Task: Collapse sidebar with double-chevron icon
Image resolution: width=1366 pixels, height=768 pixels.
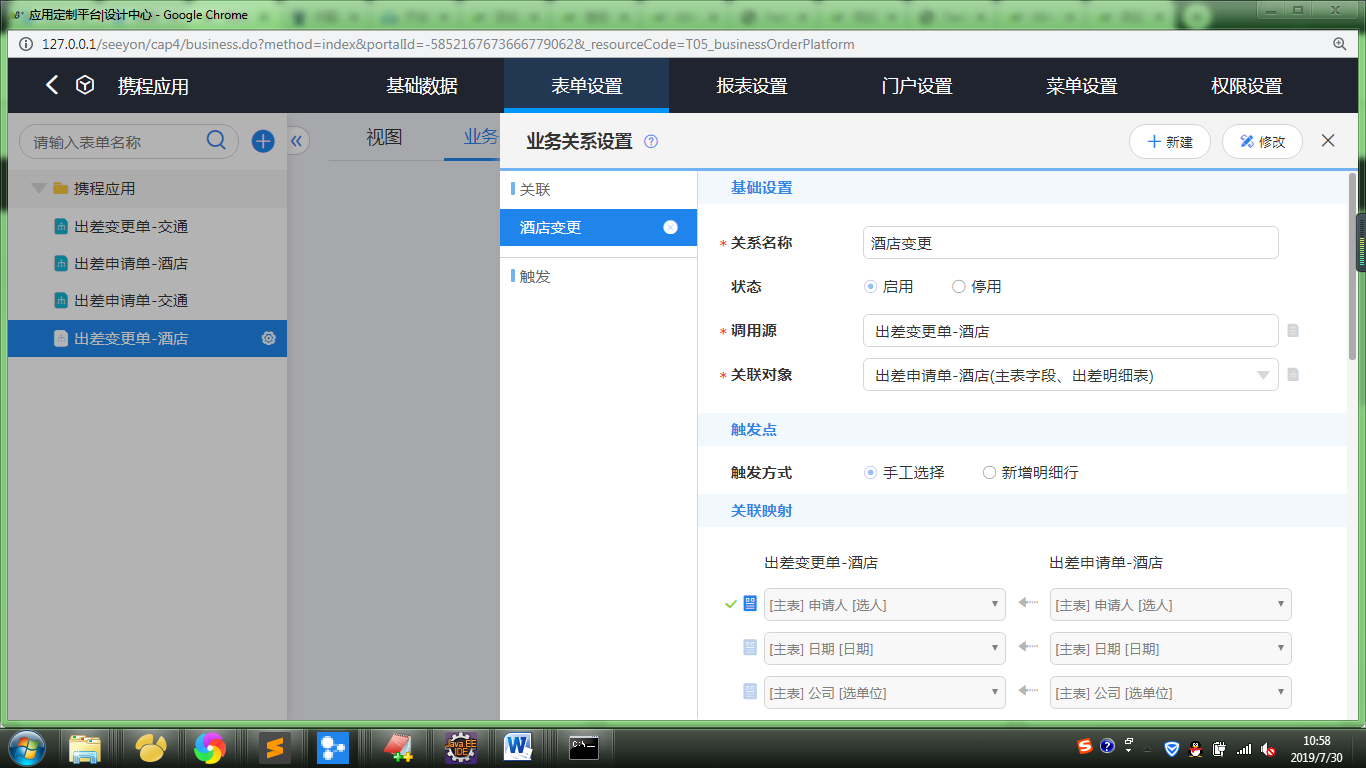Action: point(296,141)
